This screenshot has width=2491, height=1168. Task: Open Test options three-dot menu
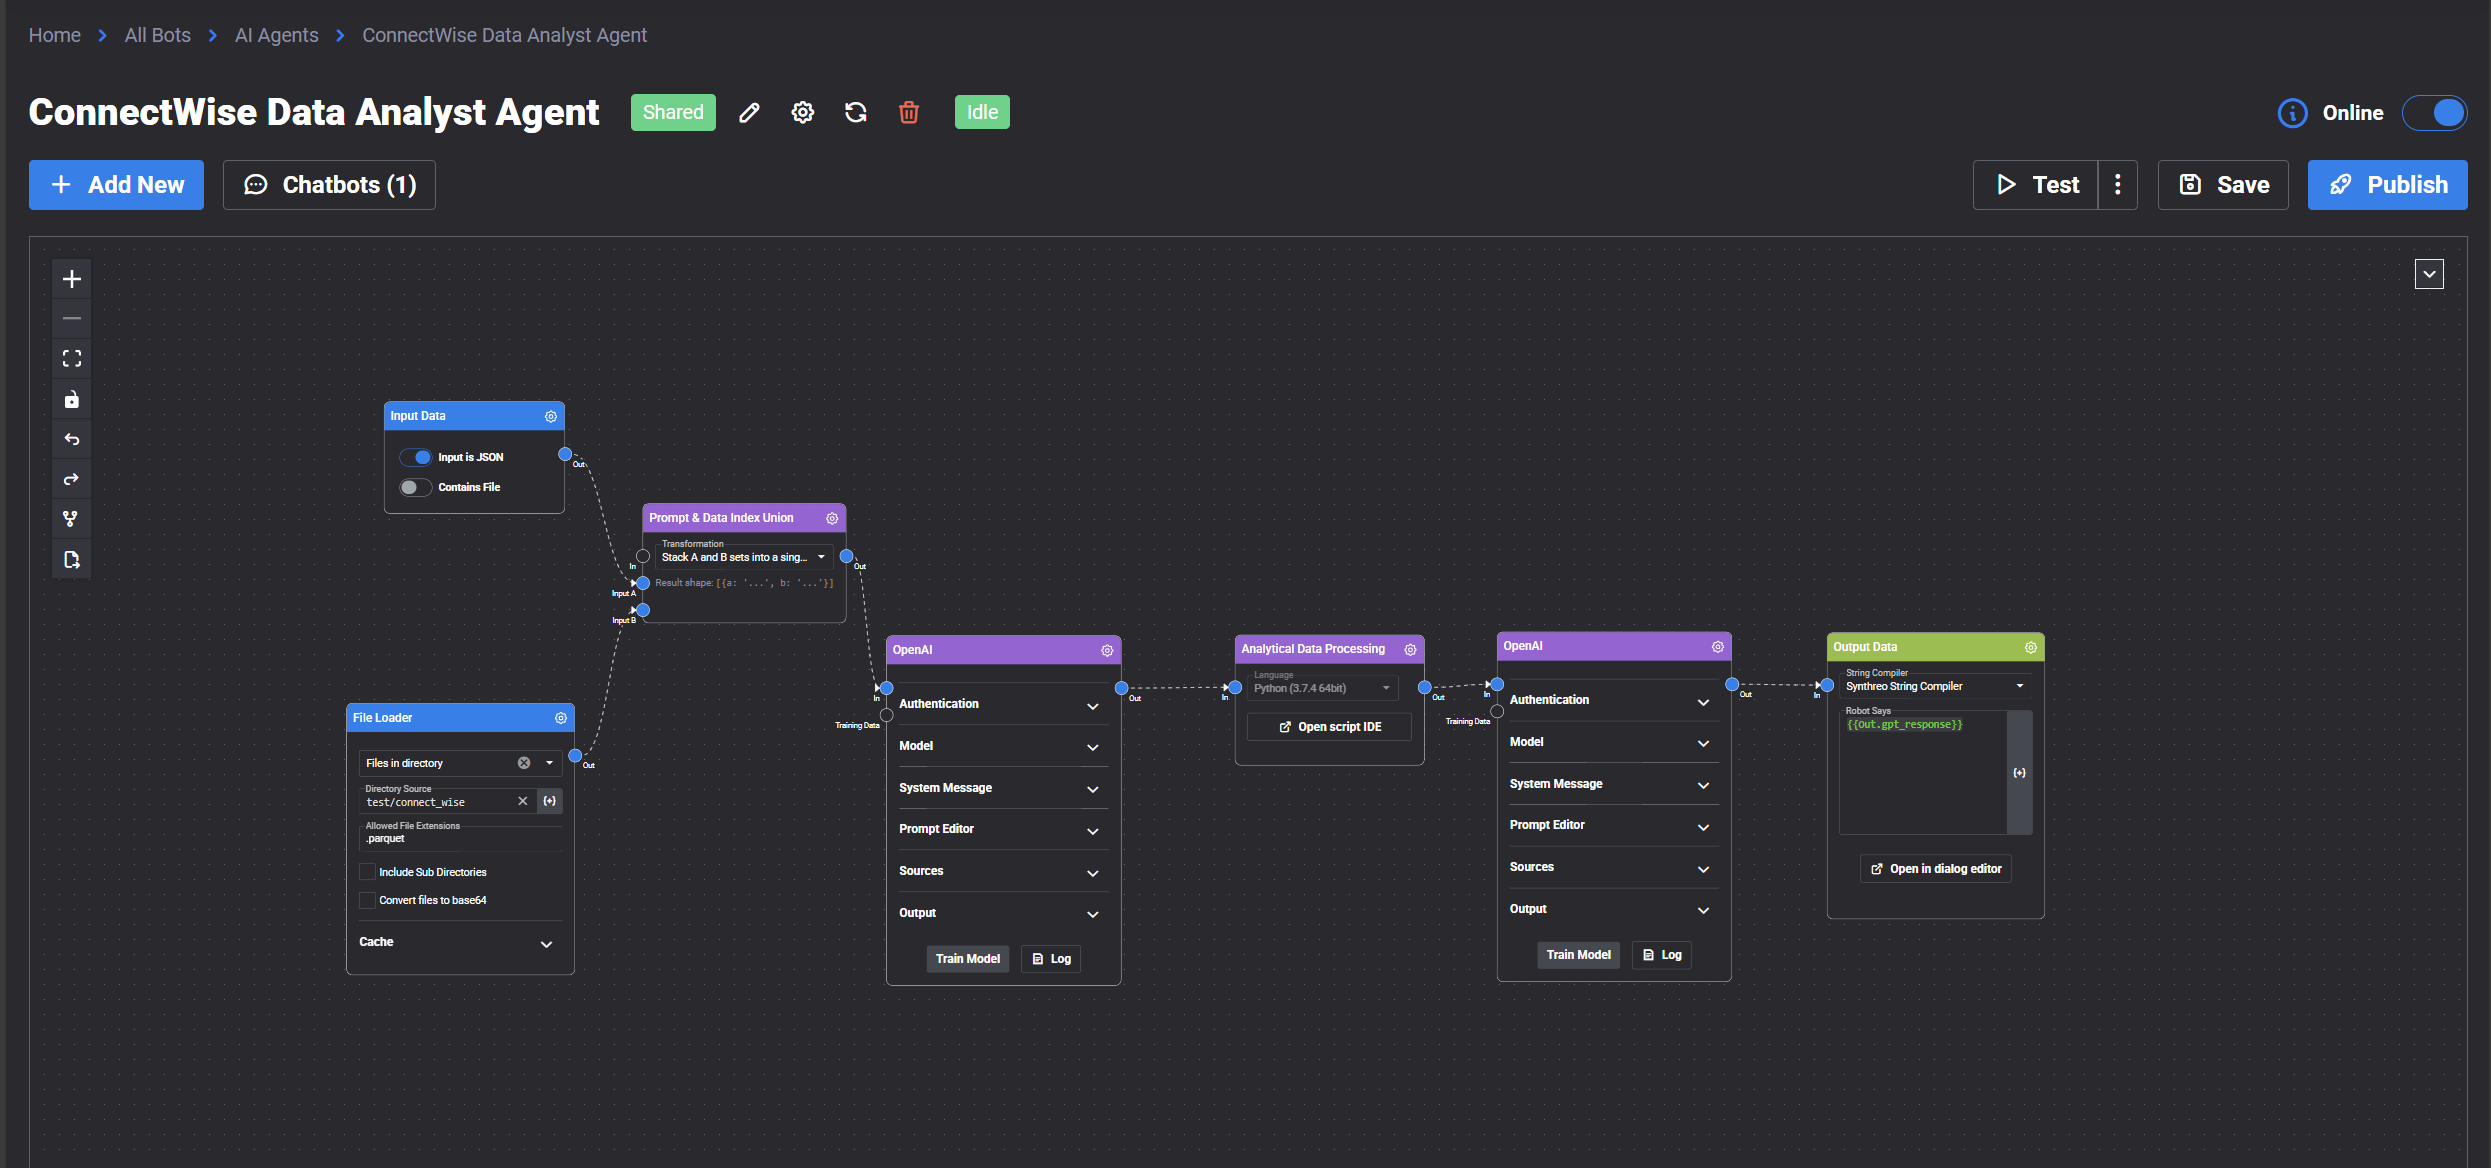click(x=2117, y=185)
